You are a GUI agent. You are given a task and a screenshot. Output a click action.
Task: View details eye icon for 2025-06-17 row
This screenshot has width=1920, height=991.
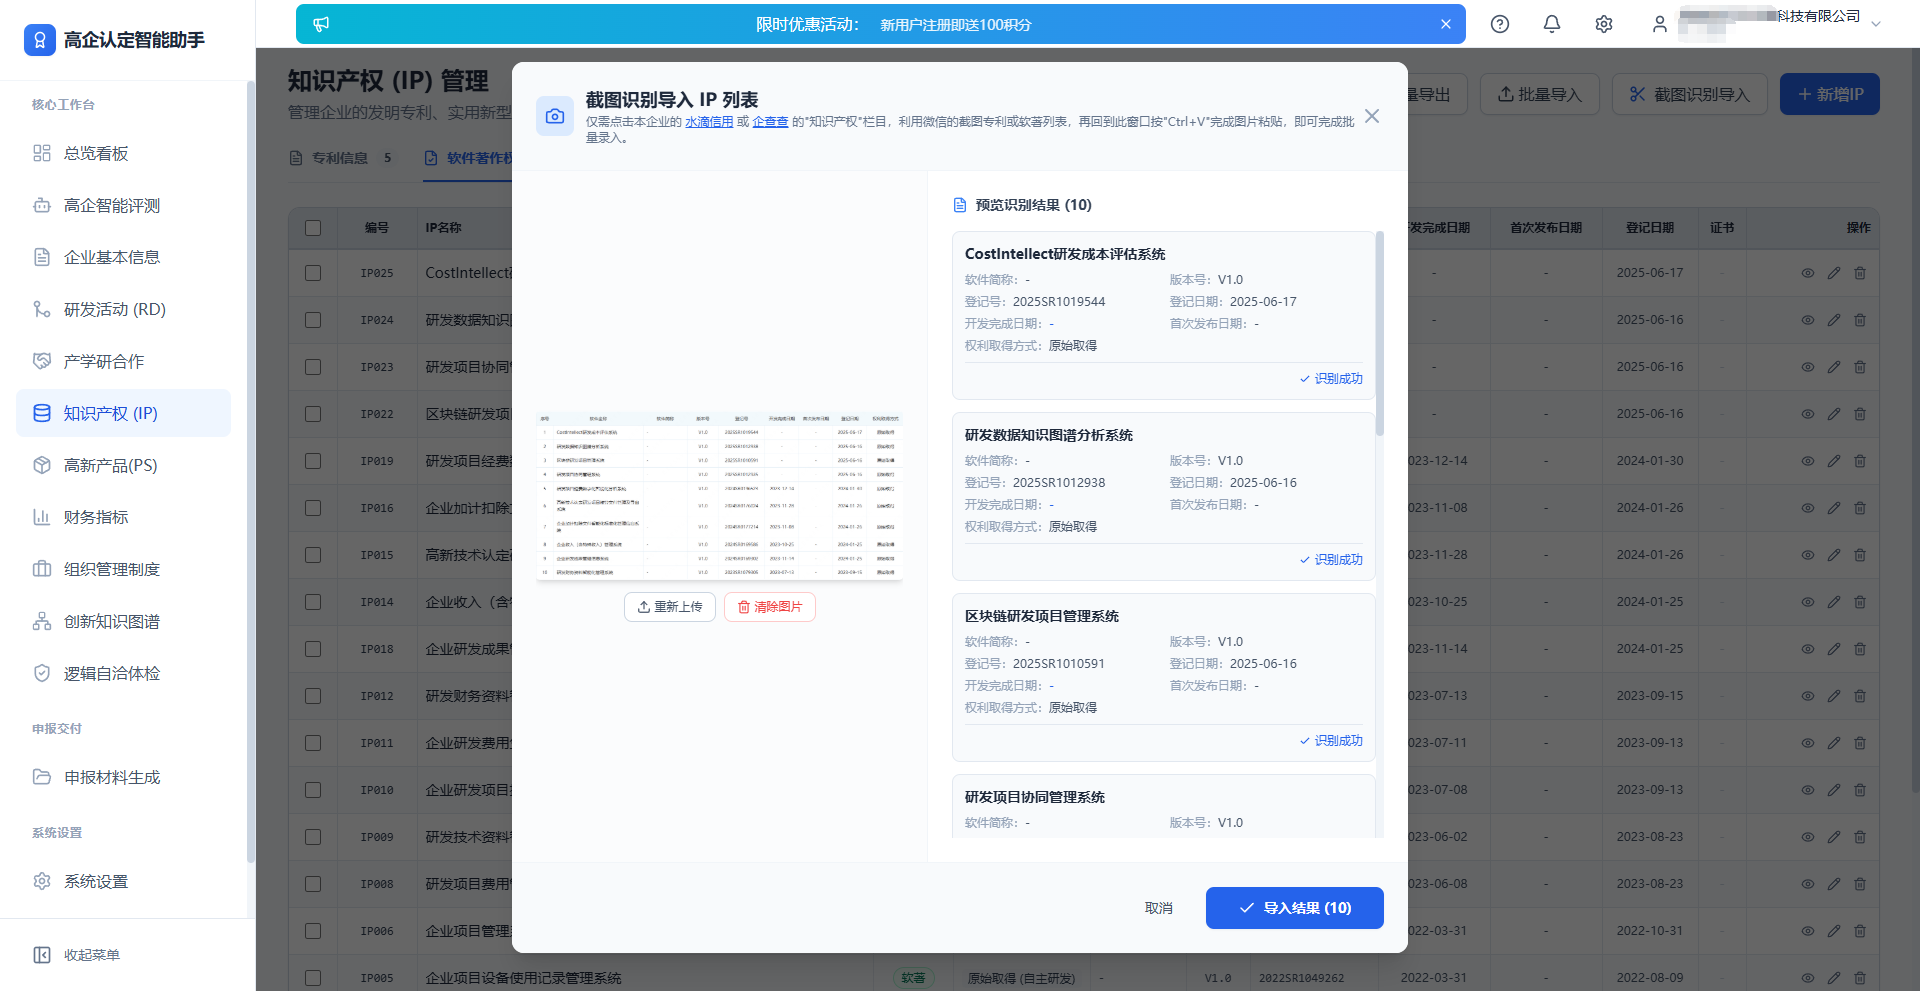tap(1808, 273)
